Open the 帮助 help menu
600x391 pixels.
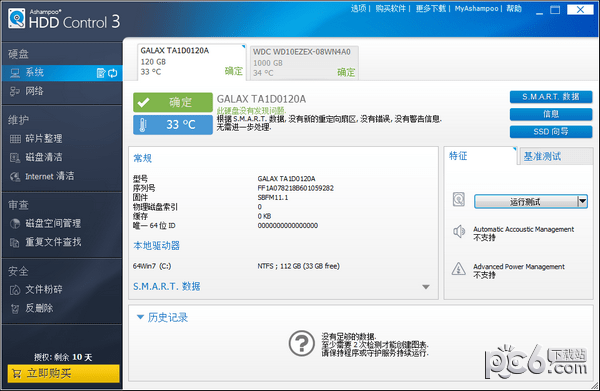514,8
